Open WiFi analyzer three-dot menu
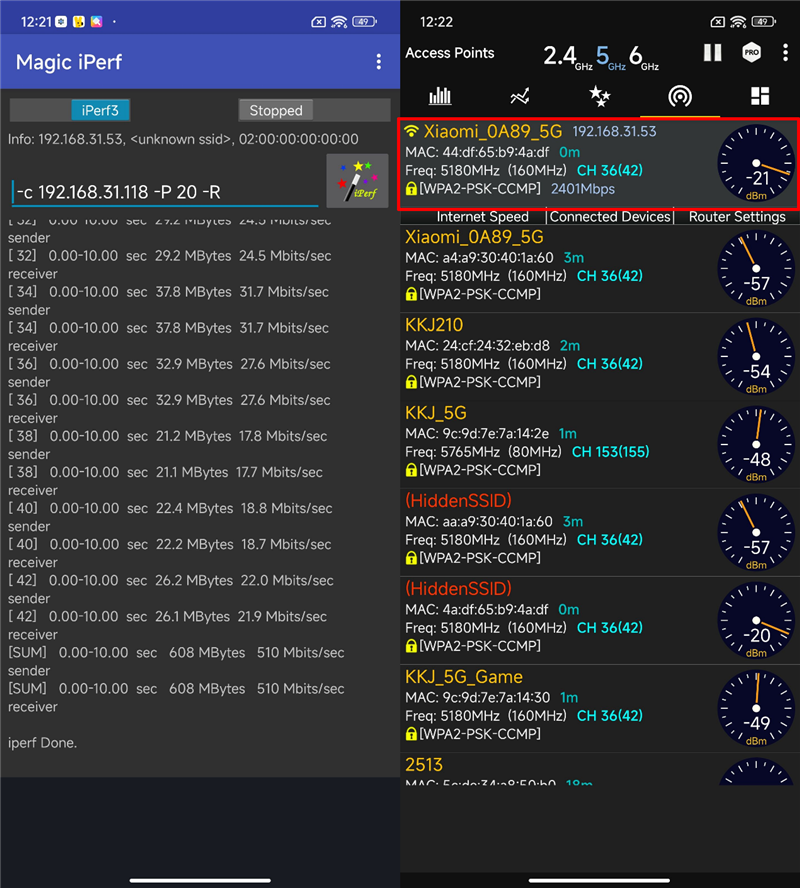Screen dimensions: 800x888 [x=785, y=53]
